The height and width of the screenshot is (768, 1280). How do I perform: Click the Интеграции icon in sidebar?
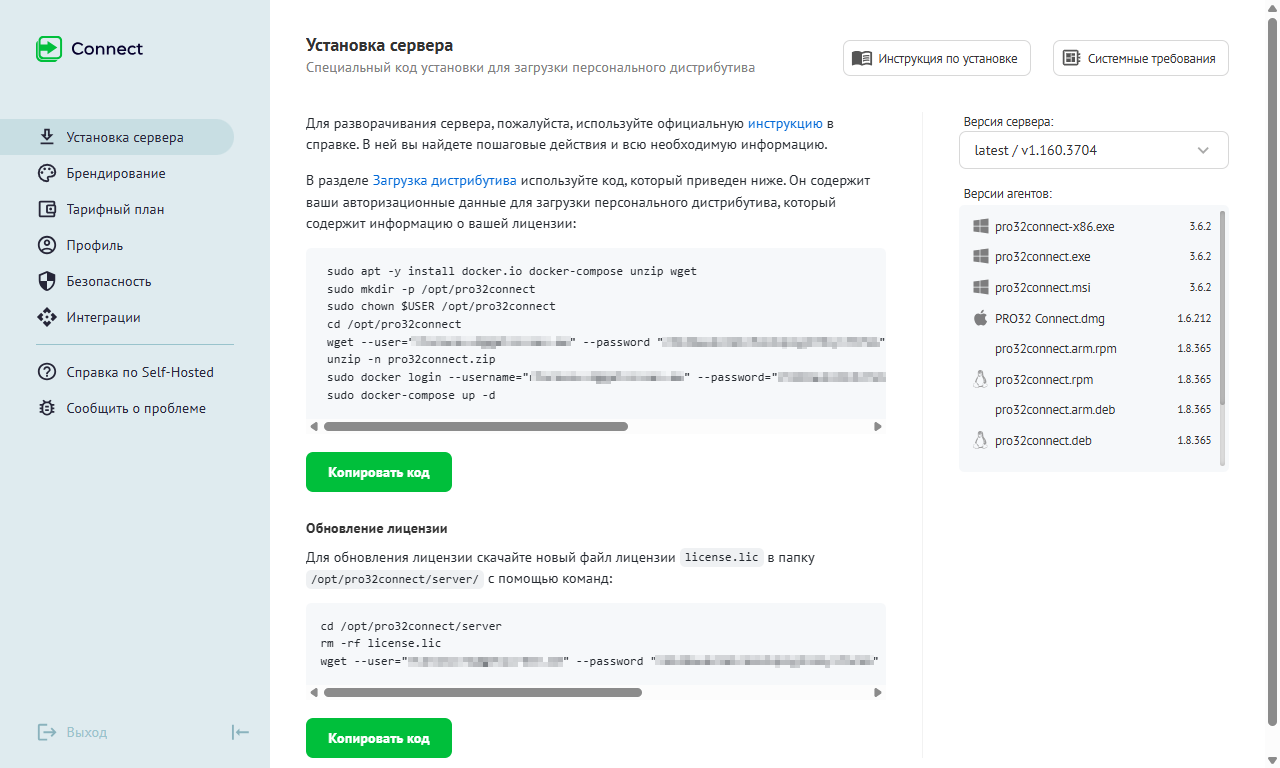click(46, 318)
